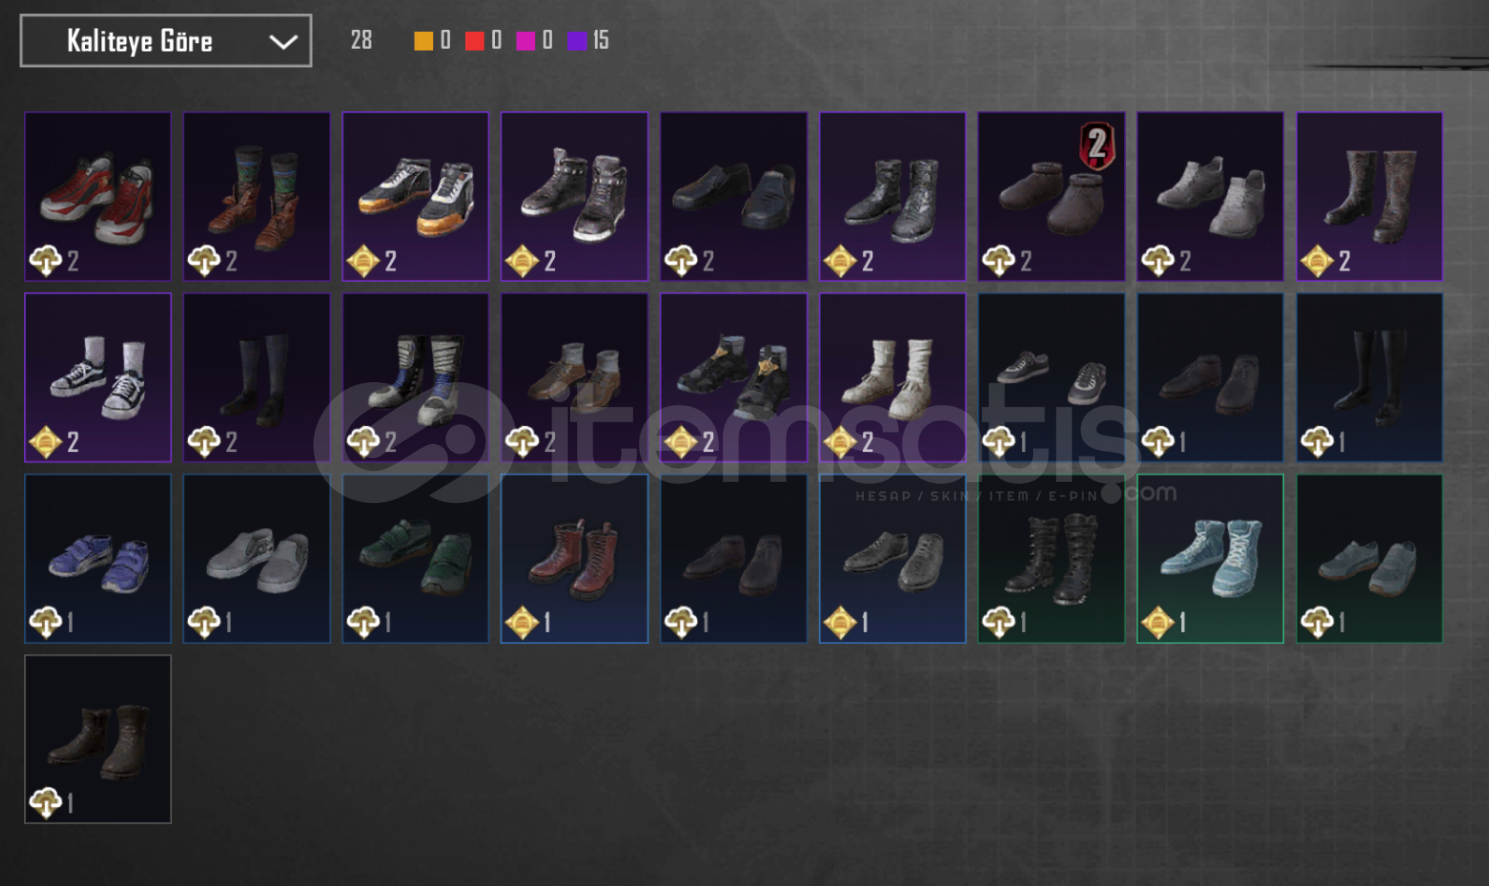Filter by the pink rarity swatch
The image size is (1489, 886).
click(526, 40)
